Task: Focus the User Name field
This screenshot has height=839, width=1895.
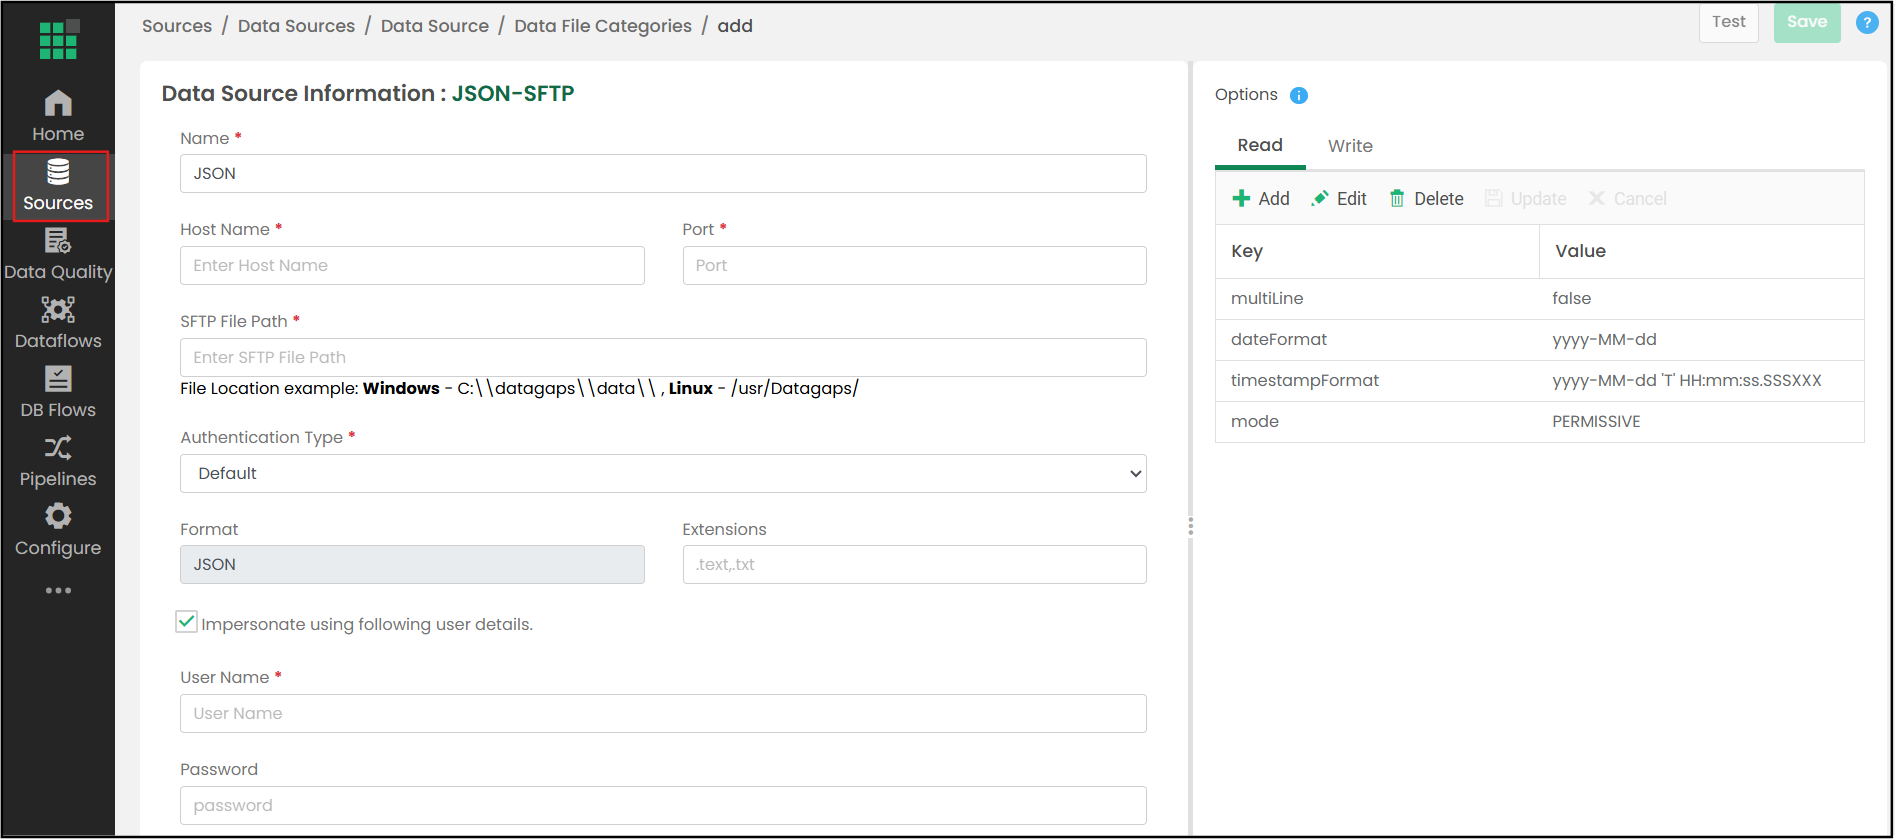Action: point(663,713)
